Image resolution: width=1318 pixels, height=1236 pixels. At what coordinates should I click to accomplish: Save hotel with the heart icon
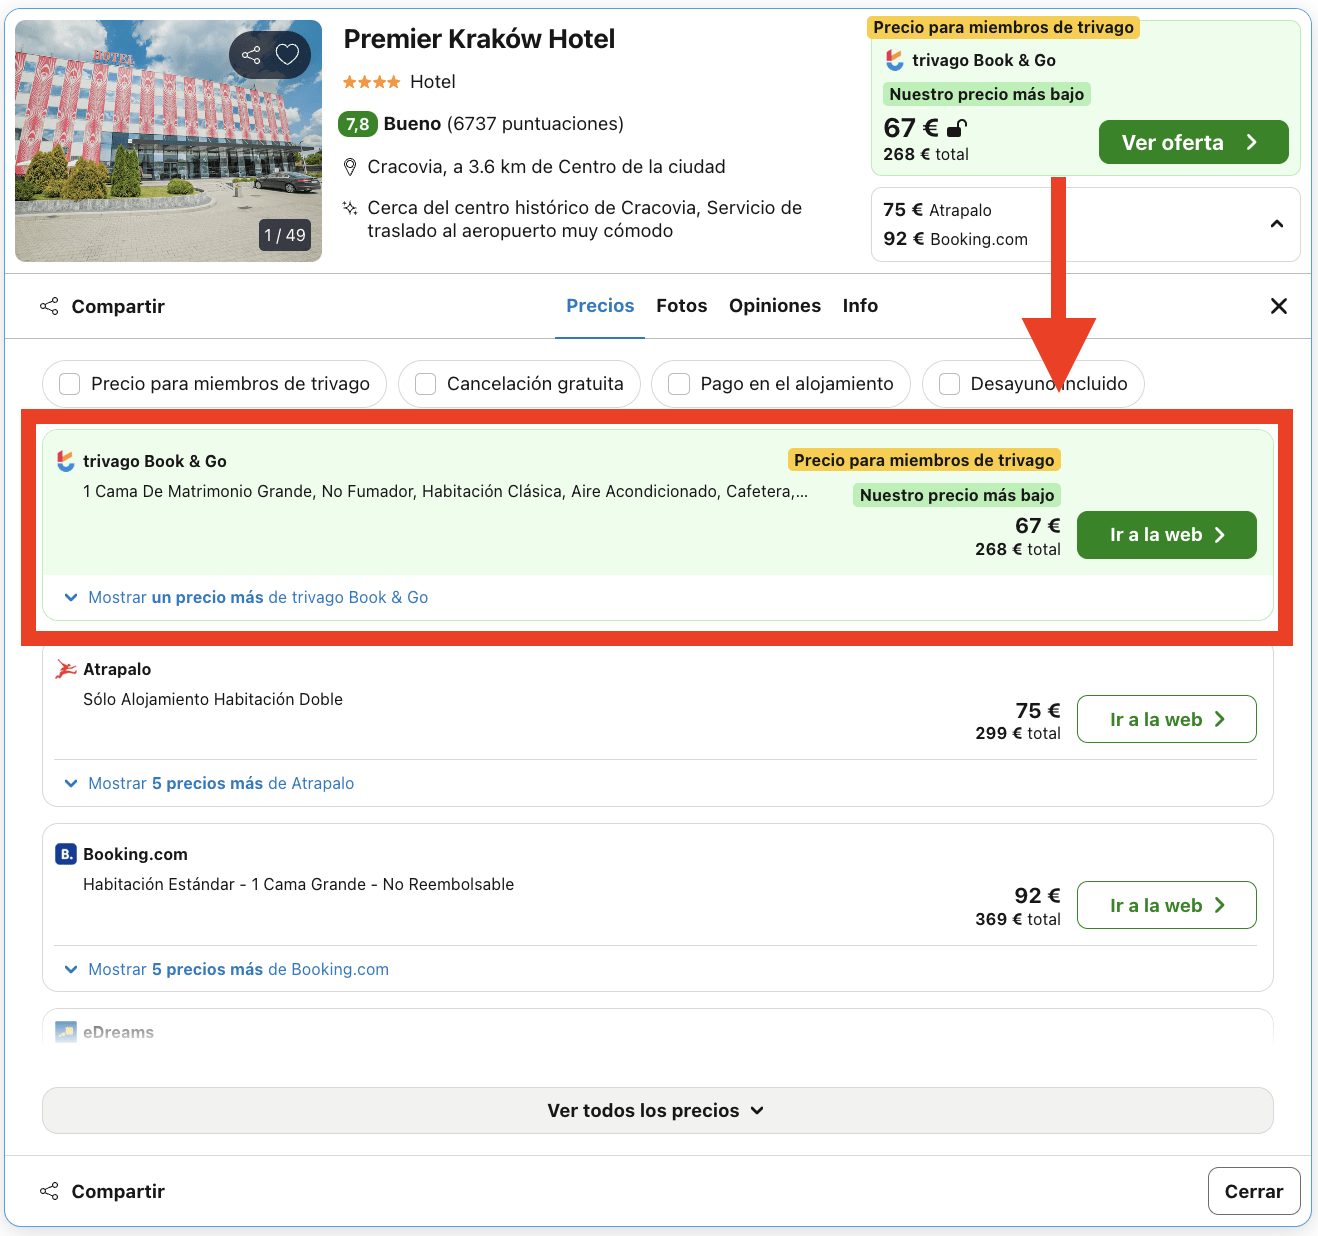[x=288, y=55]
